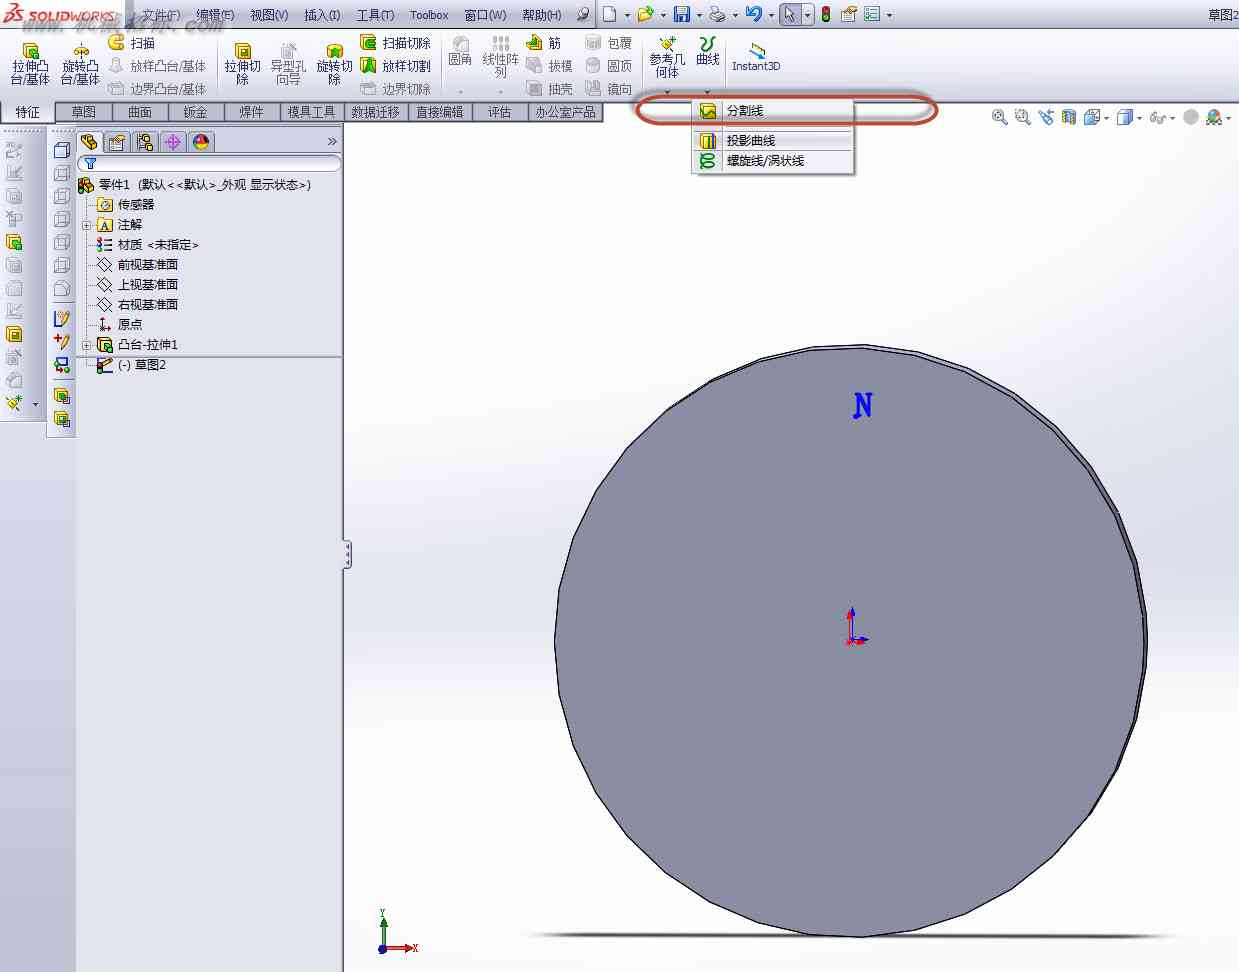1239x972 pixels.
Task: Open dropdown arrow next to Undo icon
Action: coord(771,15)
